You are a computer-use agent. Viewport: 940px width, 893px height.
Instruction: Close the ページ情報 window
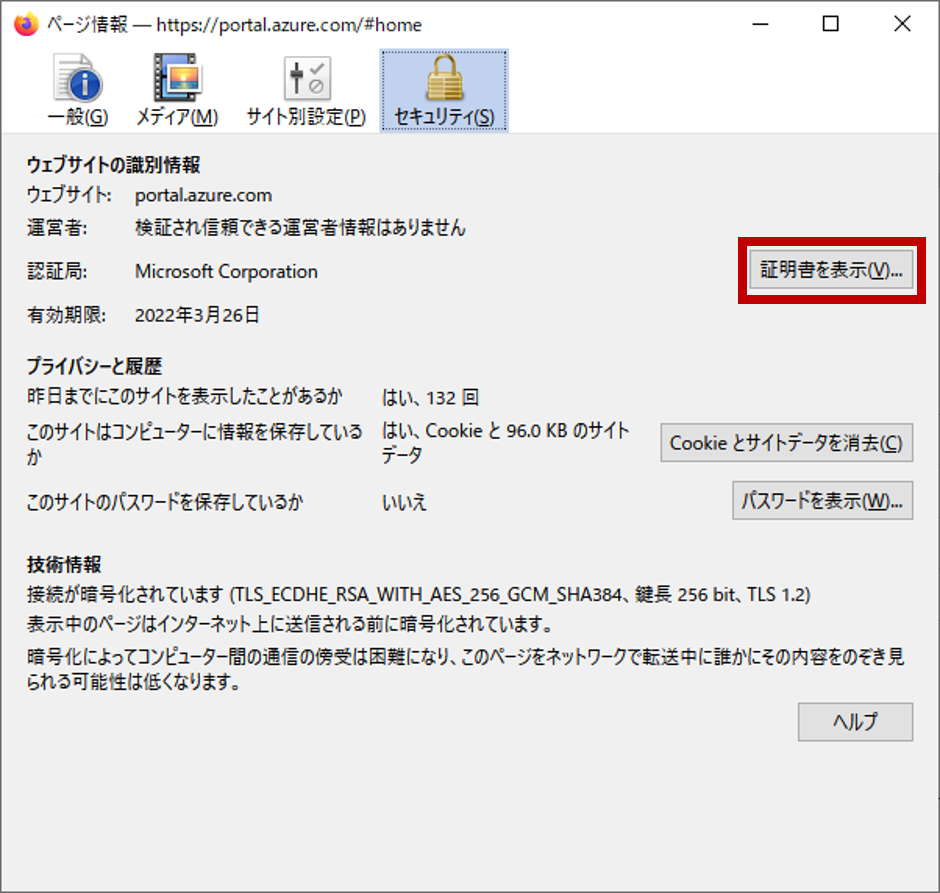901,23
